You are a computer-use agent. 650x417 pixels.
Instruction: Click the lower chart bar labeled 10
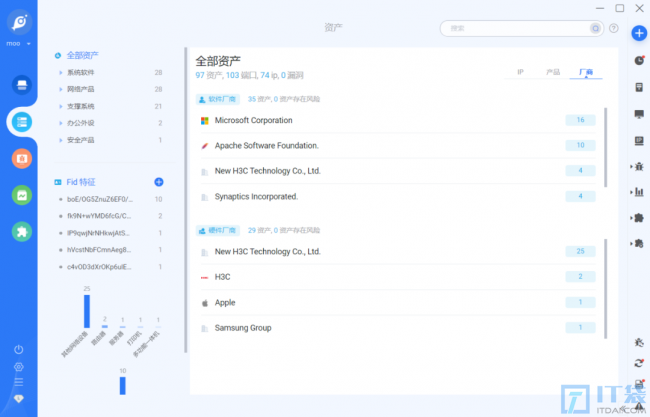[x=123, y=385]
